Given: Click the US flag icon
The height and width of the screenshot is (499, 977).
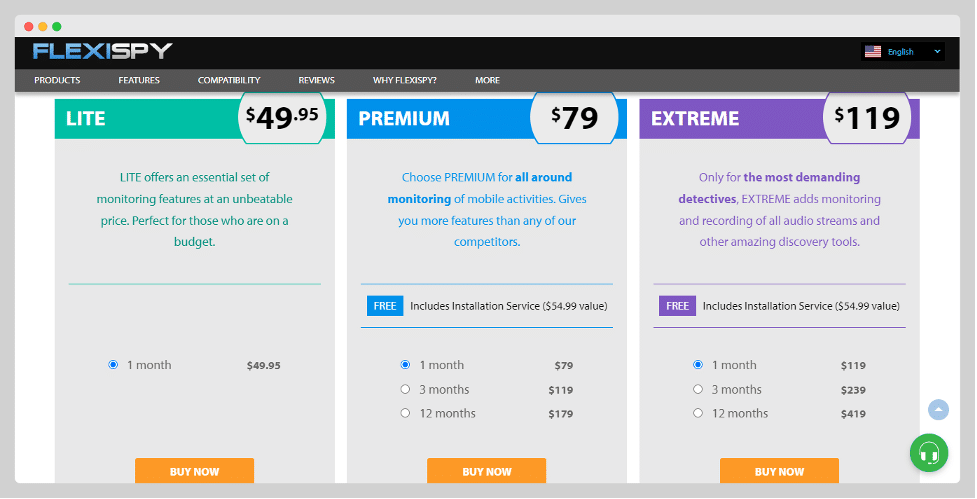Looking at the screenshot, I should click(x=873, y=51).
